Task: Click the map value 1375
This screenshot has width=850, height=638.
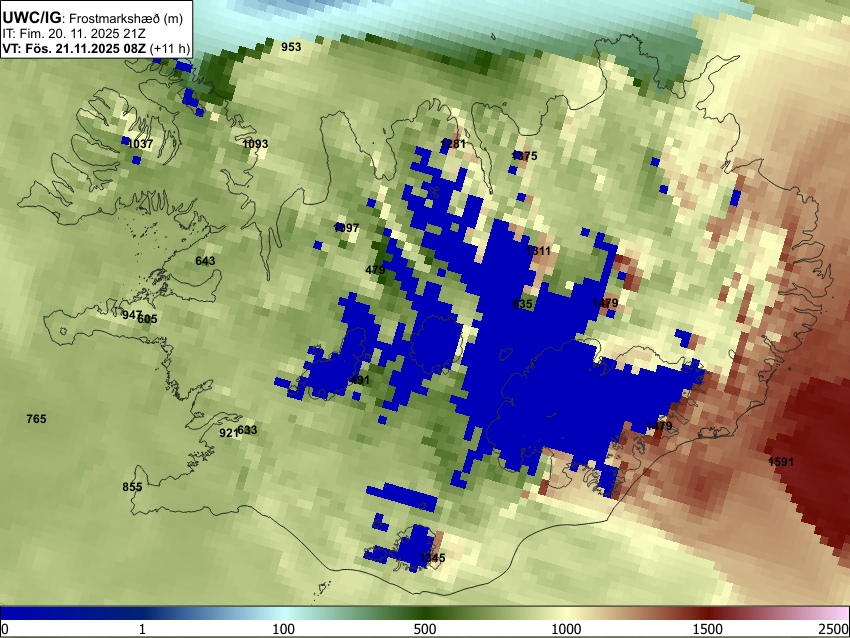Action: tap(524, 156)
